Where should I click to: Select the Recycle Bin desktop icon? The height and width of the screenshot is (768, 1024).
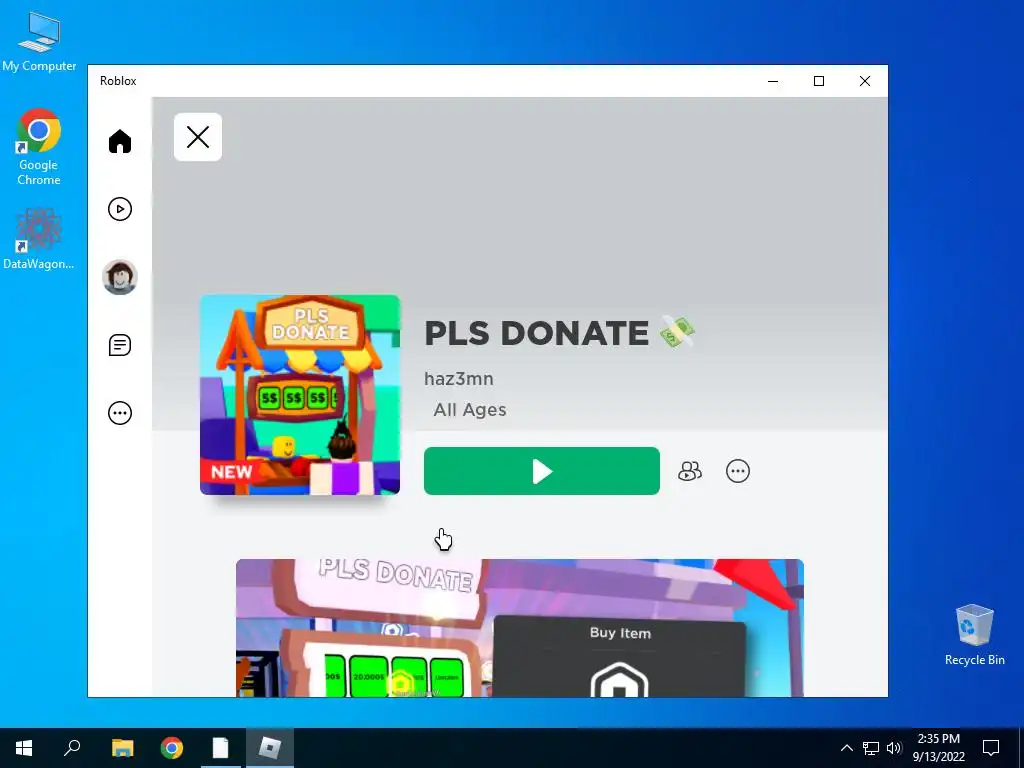click(x=974, y=635)
